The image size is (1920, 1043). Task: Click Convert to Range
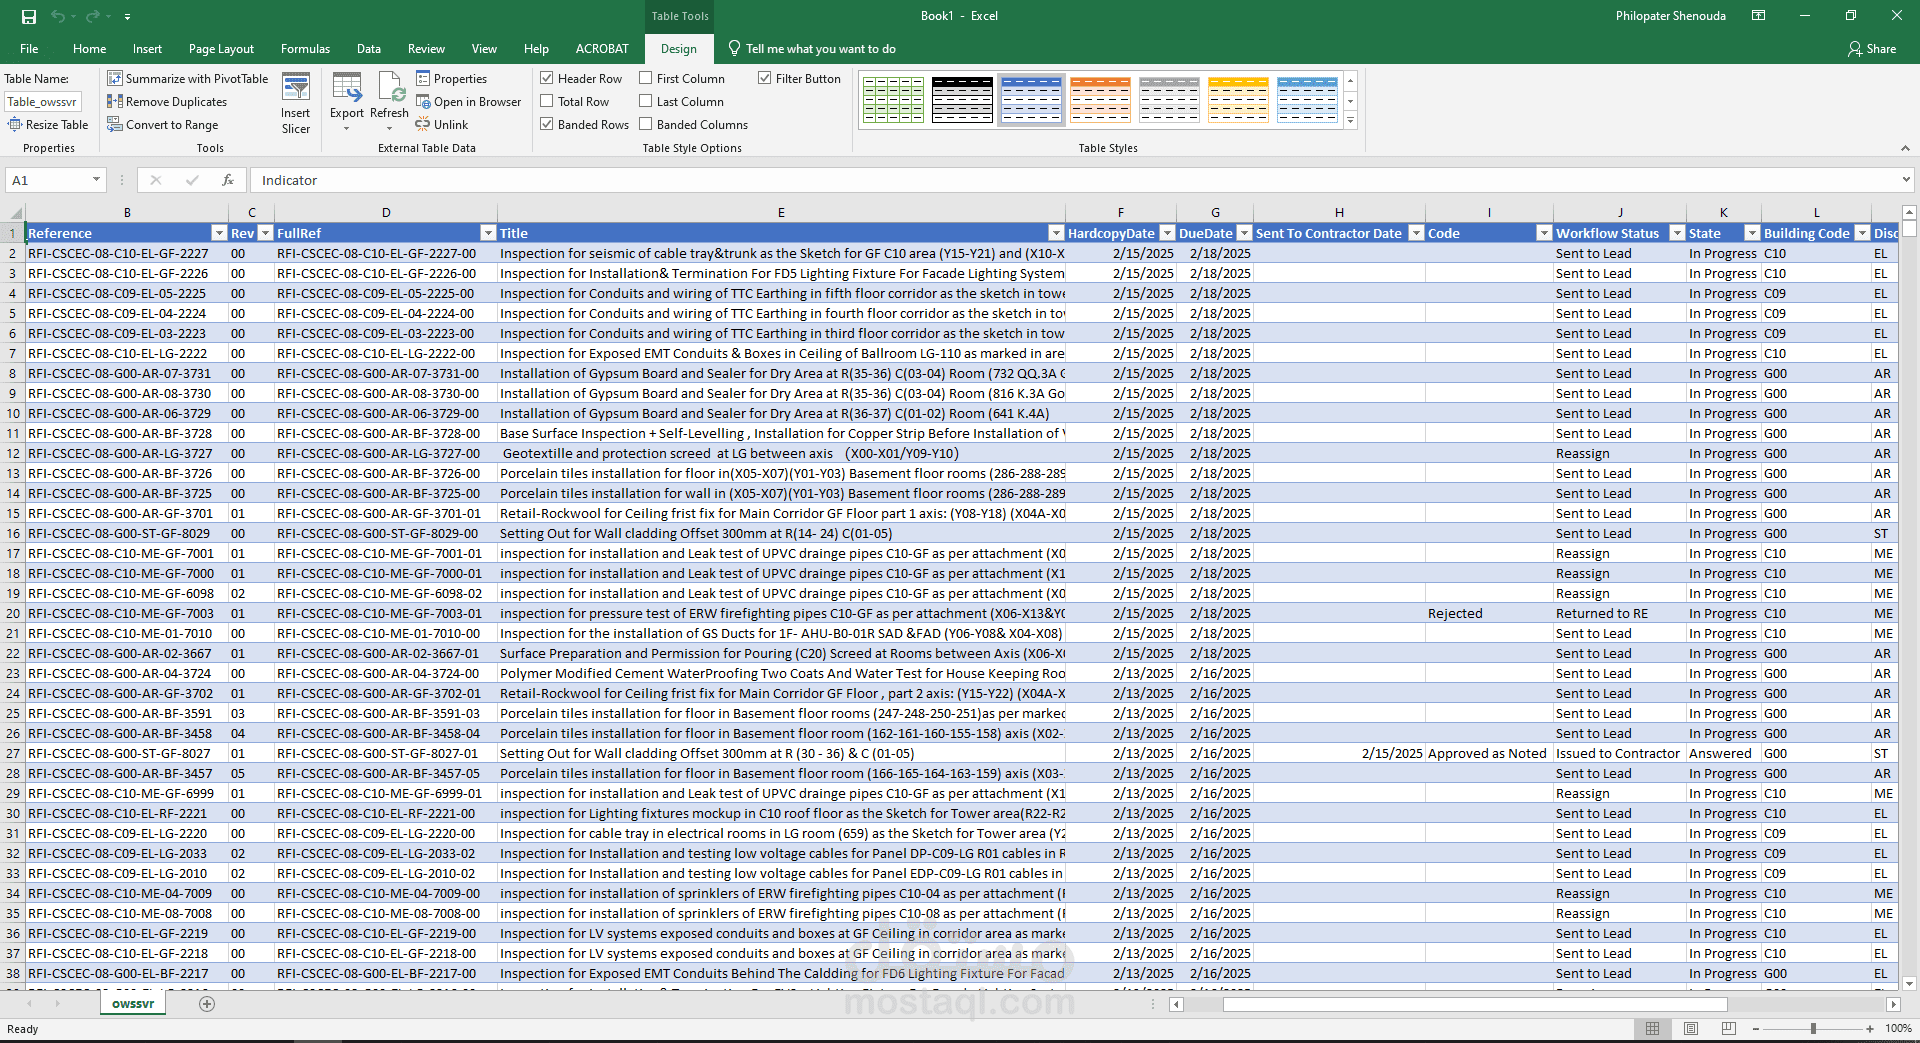click(x=163, y=124)
